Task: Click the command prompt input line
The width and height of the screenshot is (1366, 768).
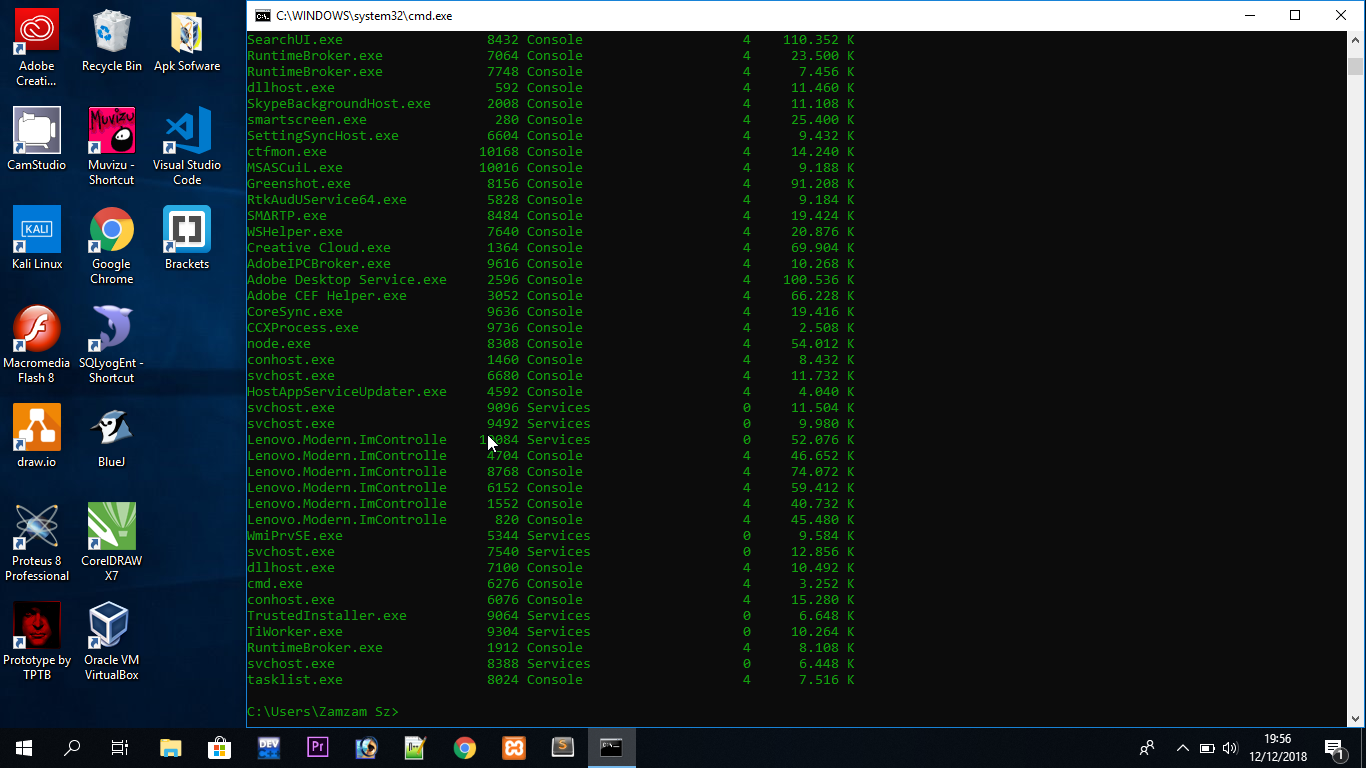Action: [x=420, y=711]
